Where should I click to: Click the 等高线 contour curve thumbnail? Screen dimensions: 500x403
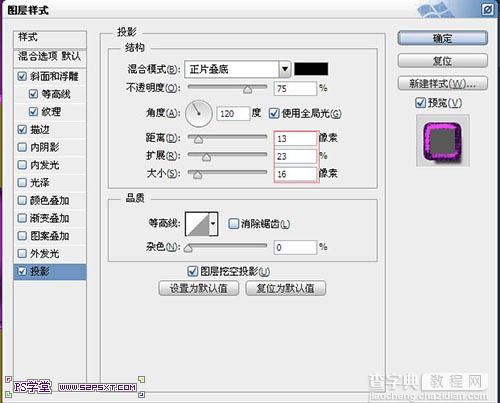pyautogui.click(x=197, y=224)
